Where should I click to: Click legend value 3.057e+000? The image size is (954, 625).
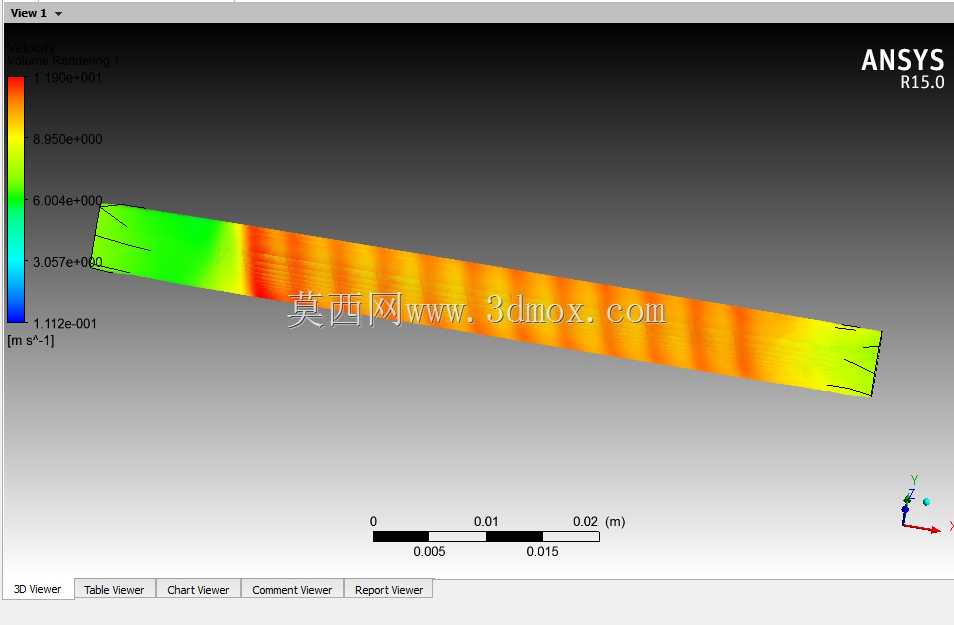tap(68, 262)
